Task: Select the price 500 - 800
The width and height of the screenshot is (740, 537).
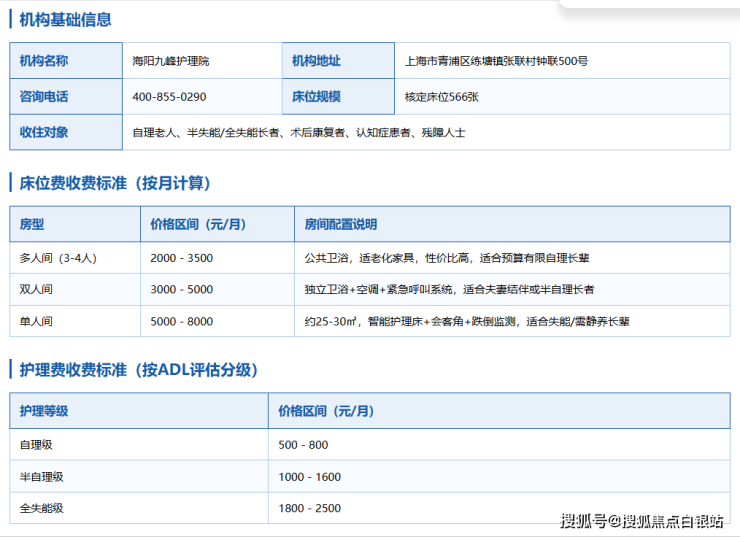Action: click(303, 445)
